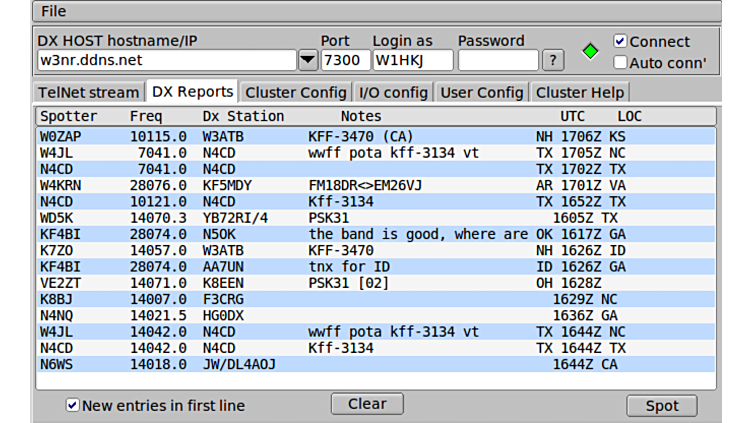Expand the DX HOST hostname dropdown

pyautogui.click(x=308, y=60)
